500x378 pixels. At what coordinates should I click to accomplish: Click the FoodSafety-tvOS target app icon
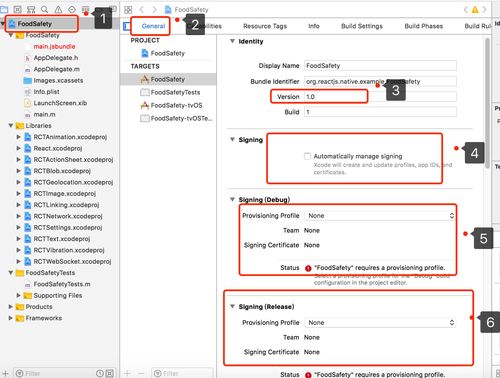coord(145,105)
